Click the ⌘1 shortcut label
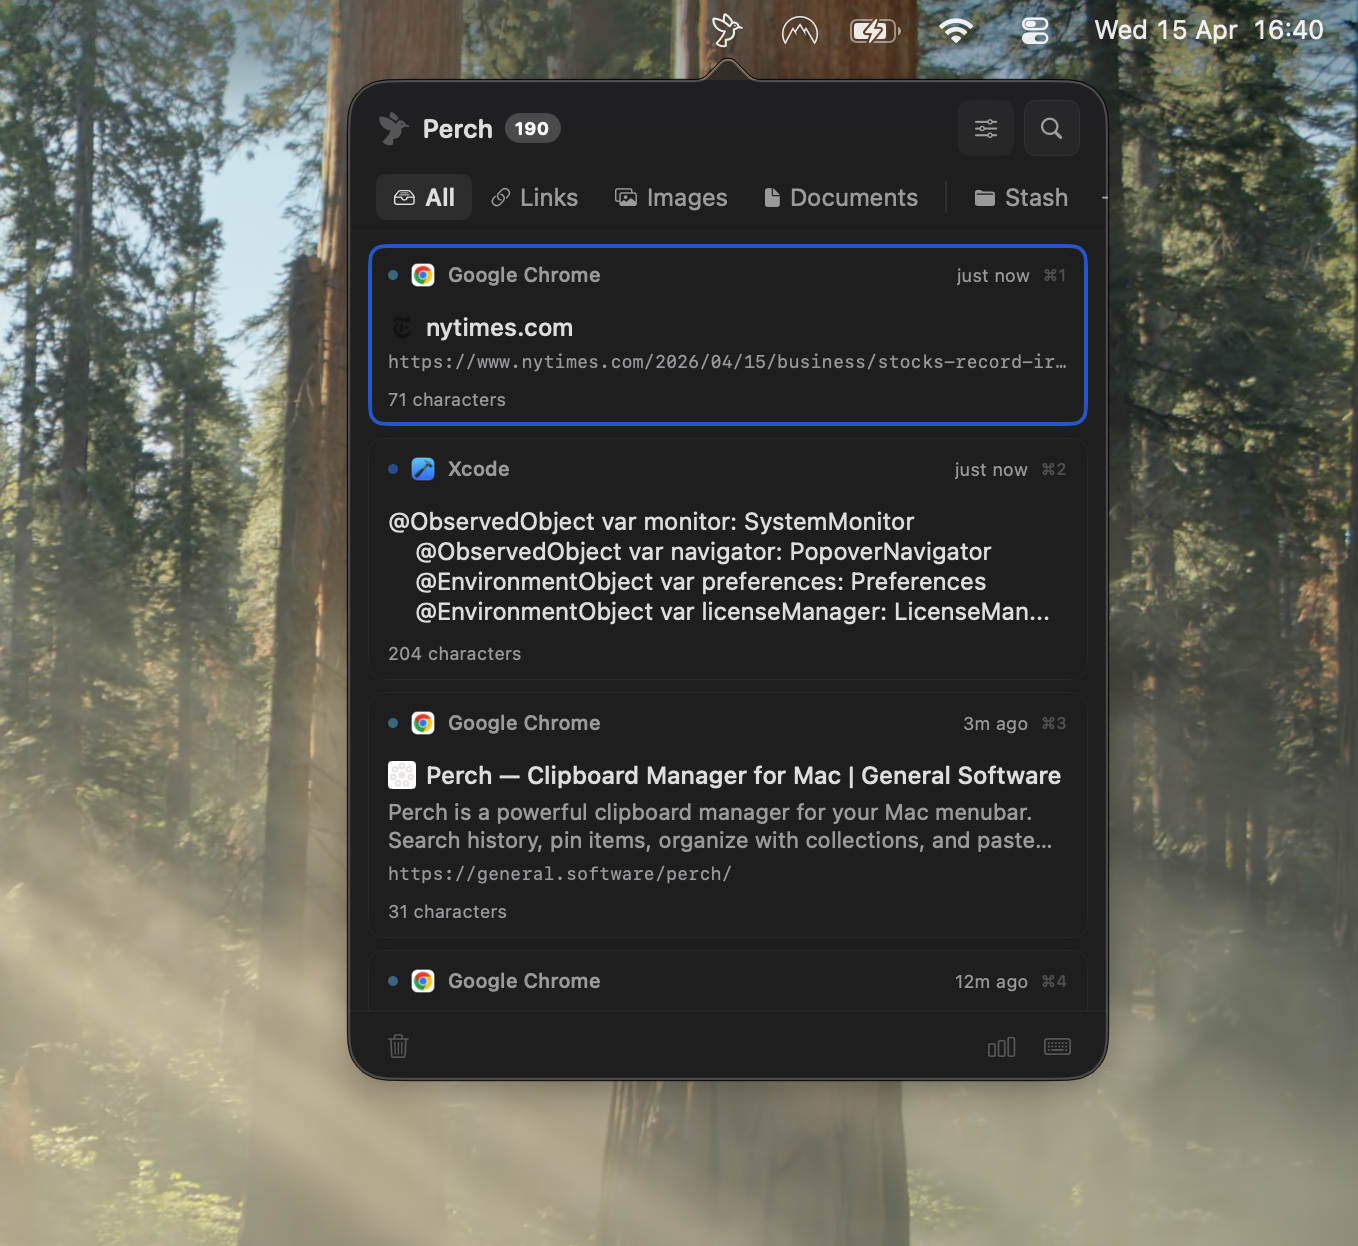The width and height of the screenshot is (1358, 1246). click(x=1055, y=275)
